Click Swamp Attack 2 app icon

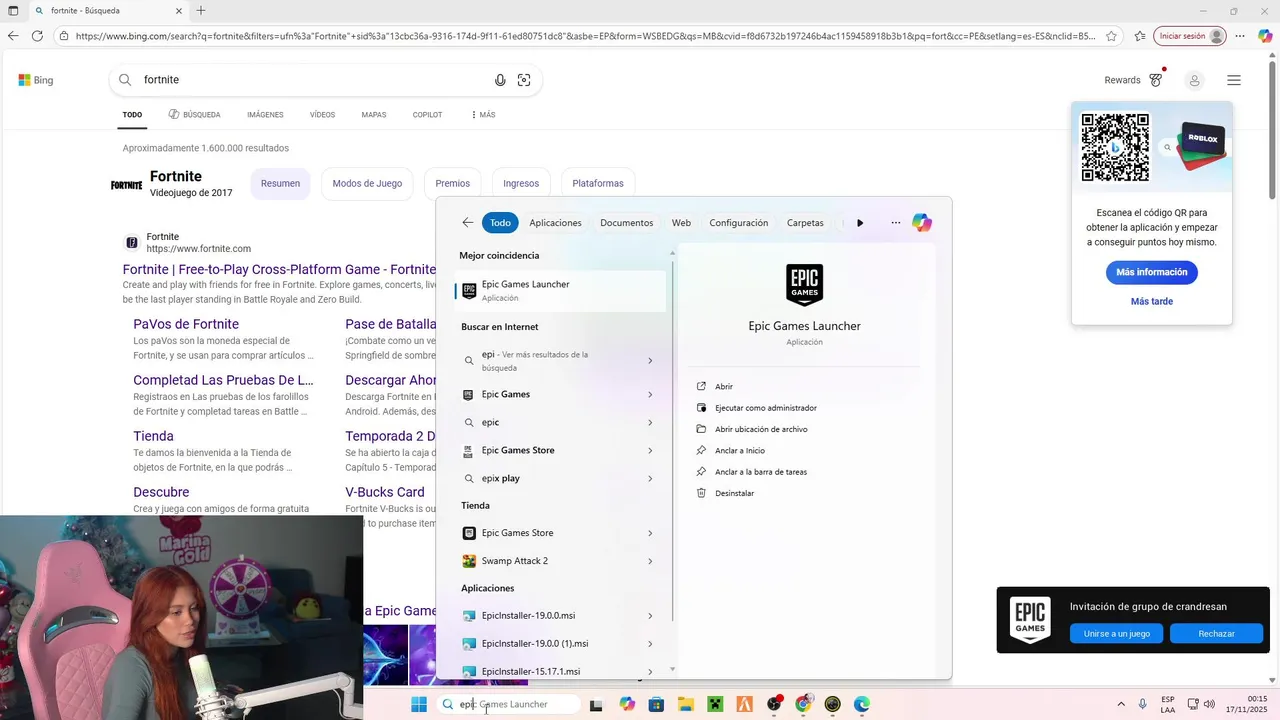[x=469, y=561]
